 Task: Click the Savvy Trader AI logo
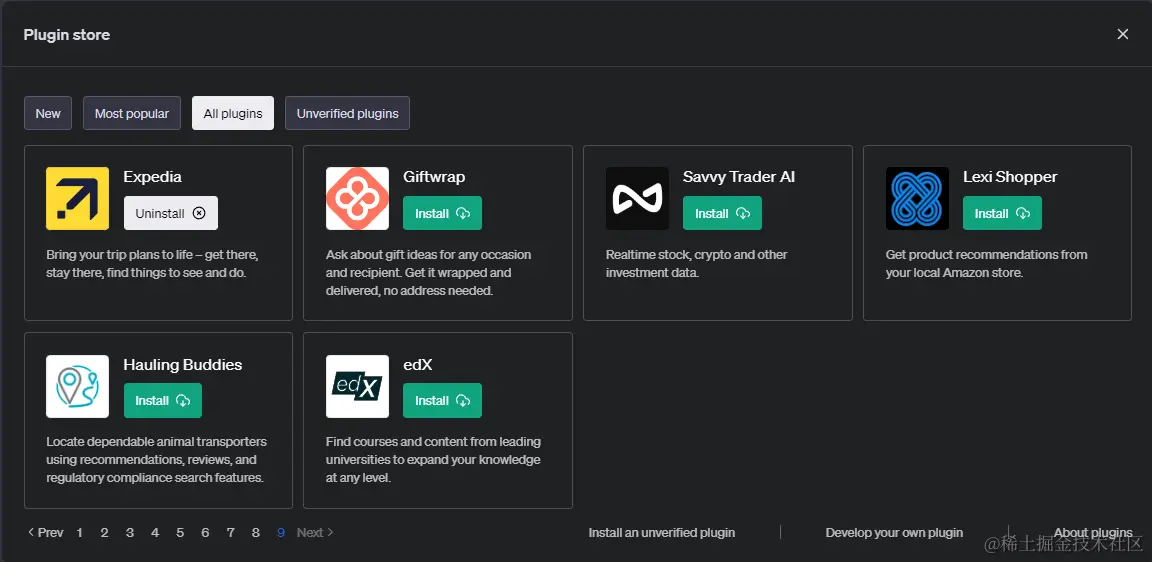tap(637, 198)
